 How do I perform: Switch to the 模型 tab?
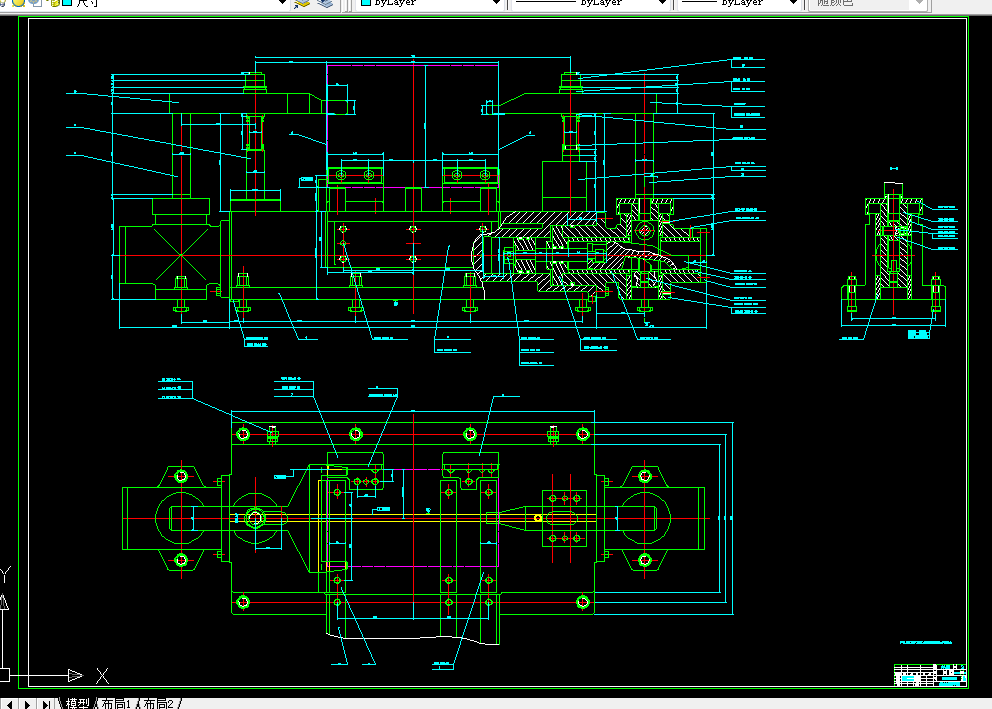pyautogui.click(x=77, y=703)
